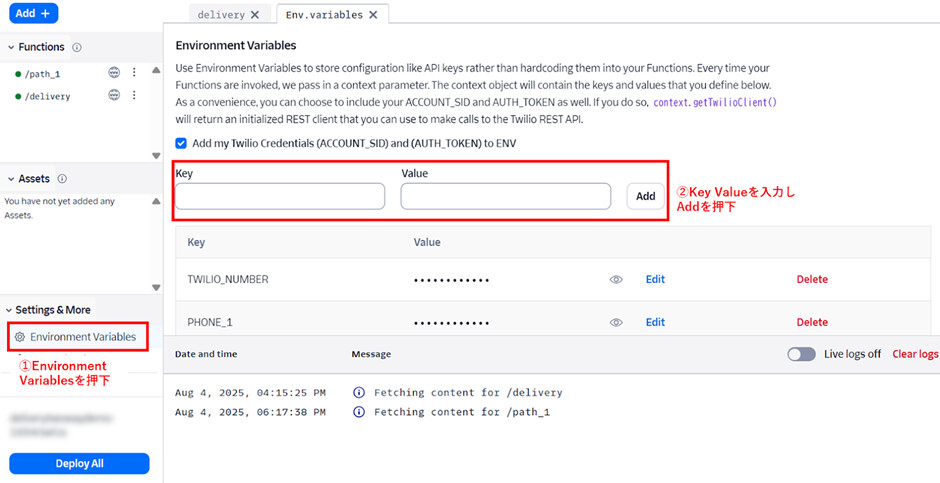Screen dimensions: 940x483
Task: Click the globe icon next to /path_1
Action: click(x=114, y=74)
